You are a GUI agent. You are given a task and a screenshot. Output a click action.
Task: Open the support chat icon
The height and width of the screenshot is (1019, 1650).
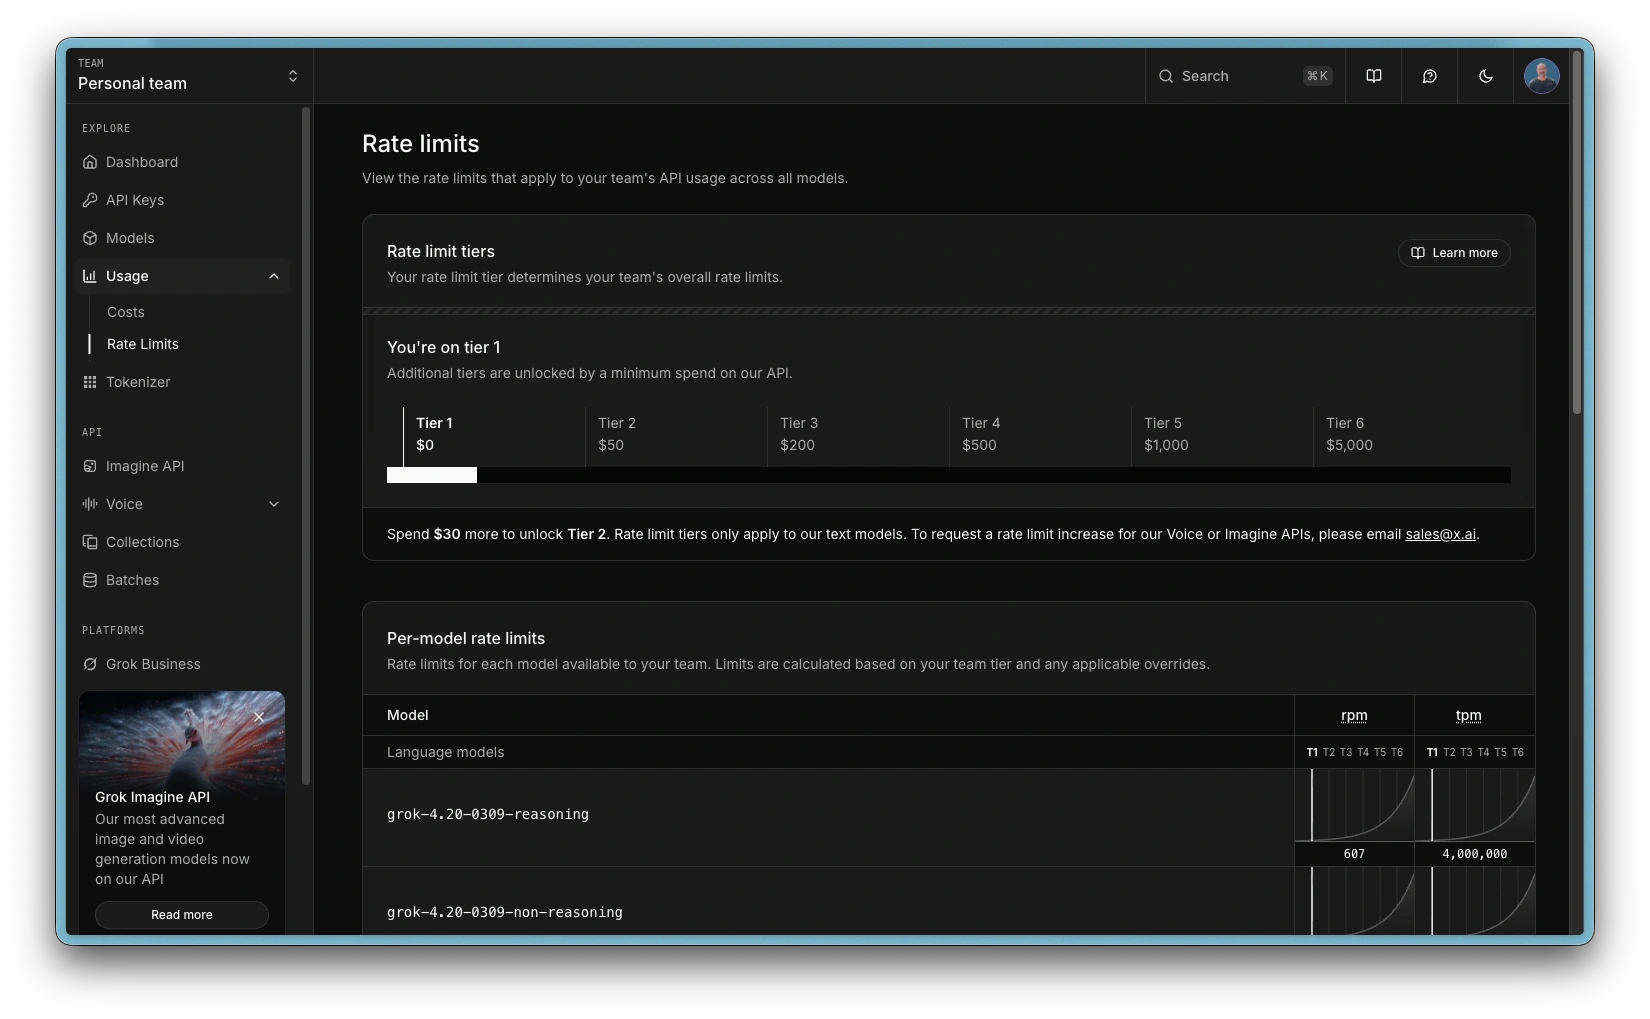pyautogui.click(x=1430, y=76)
